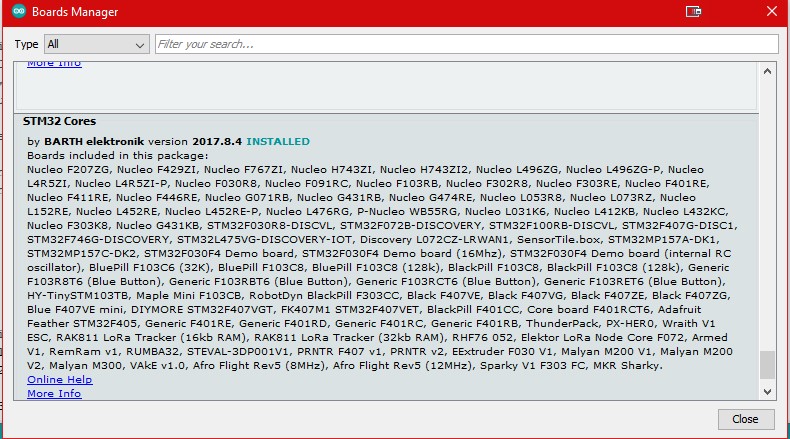790x439 pixels.
Task: Click the BARTH elektronik author name
Action: (x=94, y=142)
